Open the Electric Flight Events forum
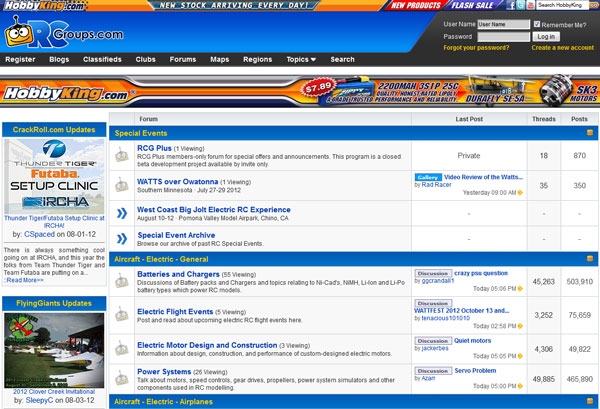600x409 pixels. (x=175, y=312)
